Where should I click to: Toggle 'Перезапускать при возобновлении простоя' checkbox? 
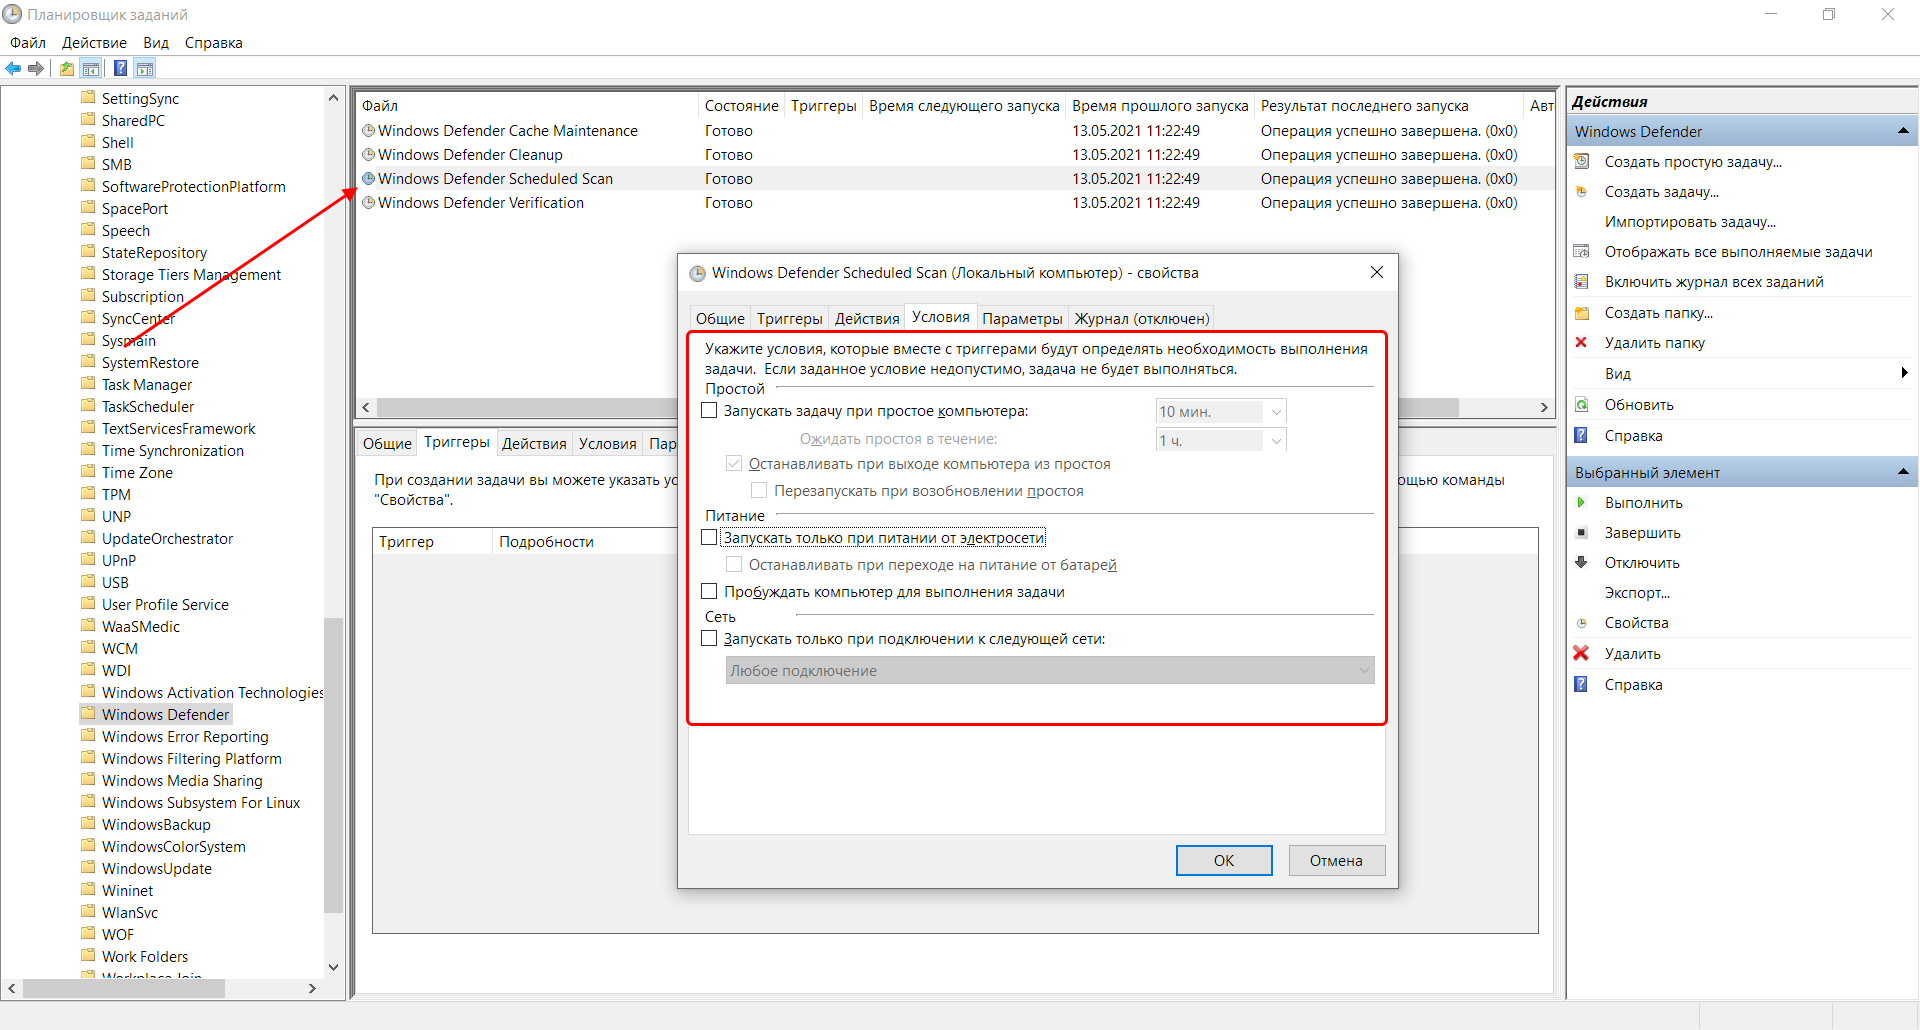pyautogui.click(x=759, y=490)
